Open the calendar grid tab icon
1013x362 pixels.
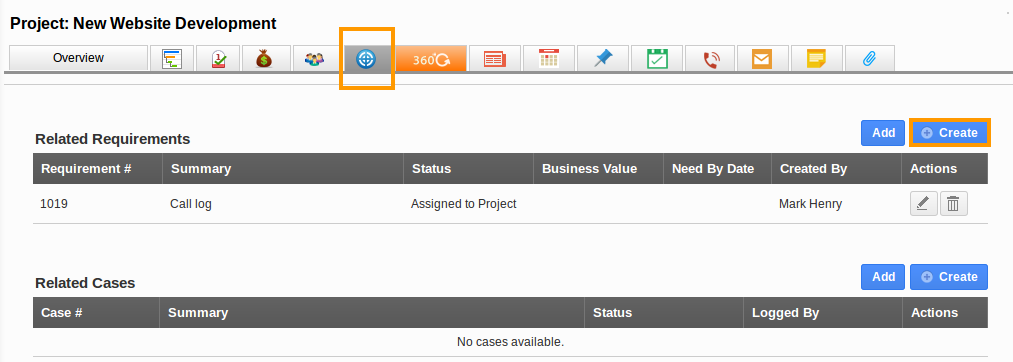[548, 59]
